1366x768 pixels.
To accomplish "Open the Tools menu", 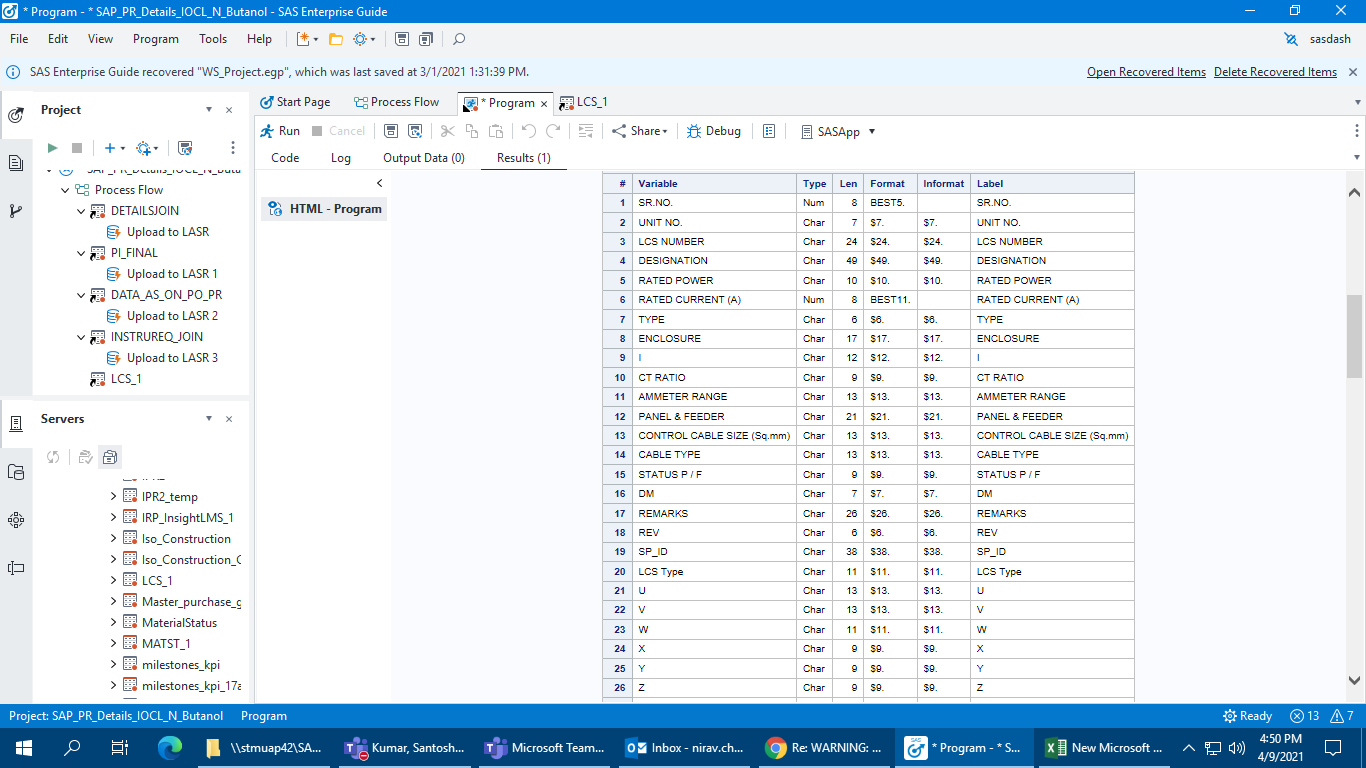I will 213,39.
